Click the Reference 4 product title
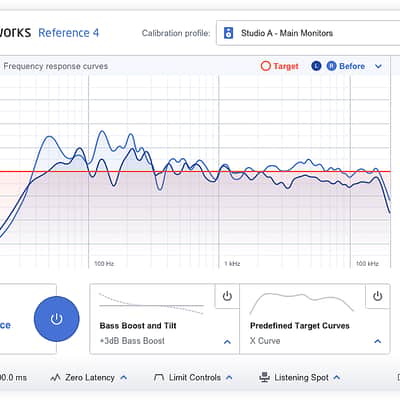This screenshot has height=400, width=400. click(69, 33)
